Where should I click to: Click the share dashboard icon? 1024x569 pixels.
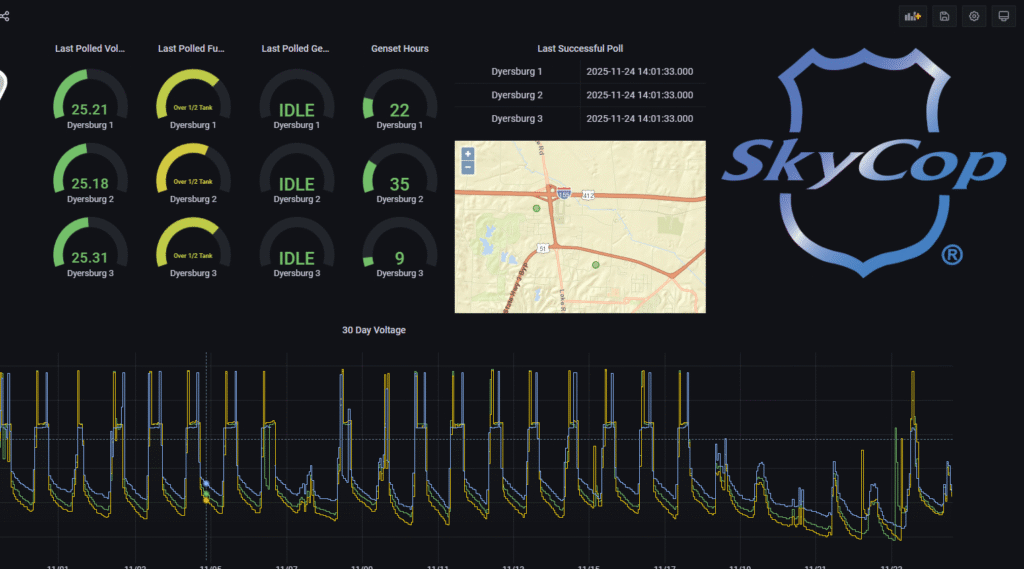tap(5, 16)
